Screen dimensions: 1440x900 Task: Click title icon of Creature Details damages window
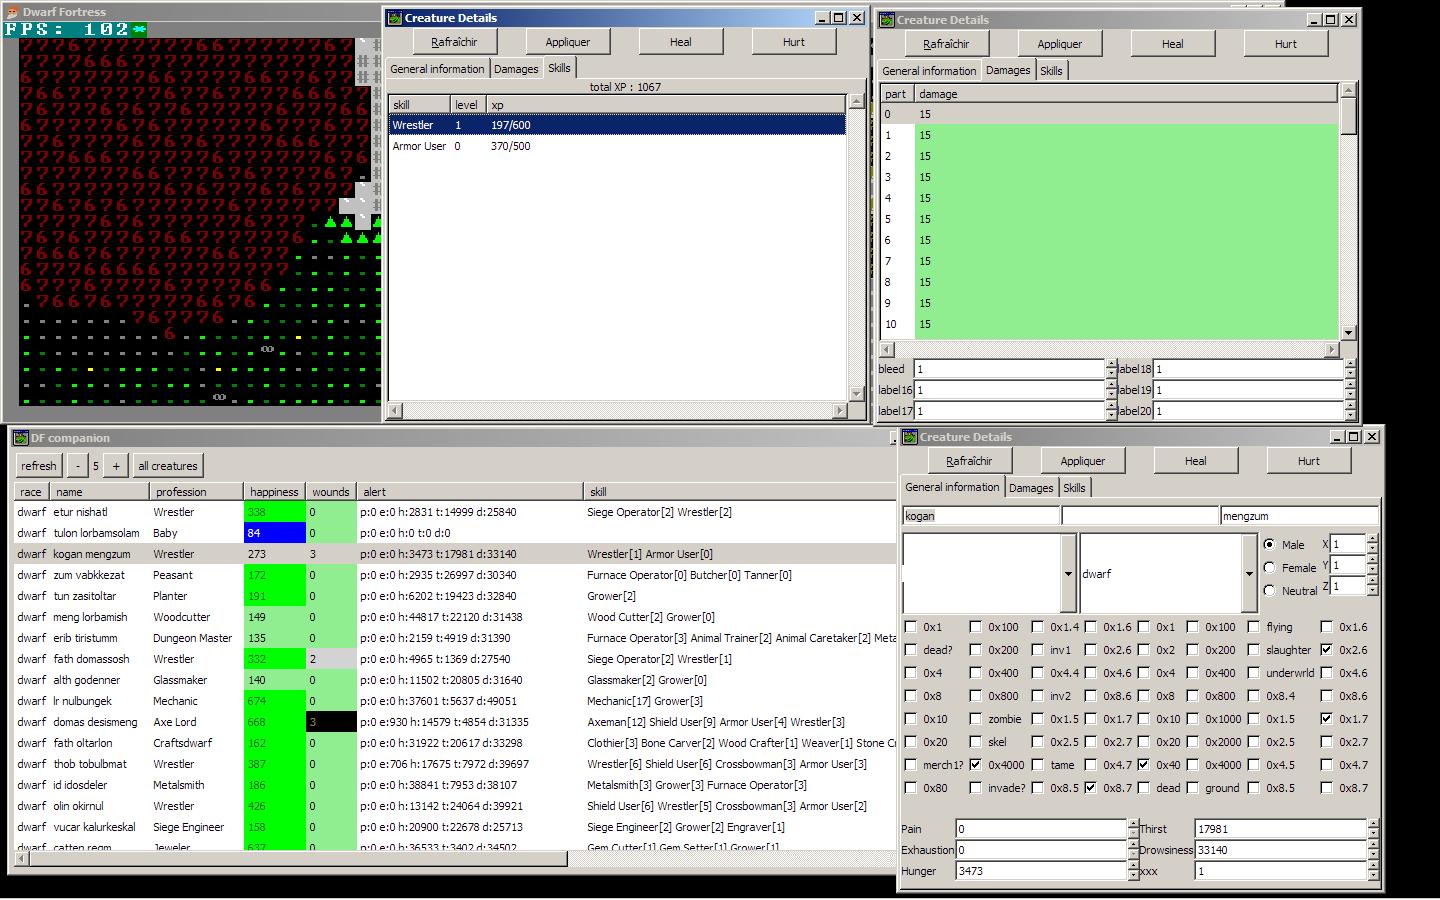point(886,20)
